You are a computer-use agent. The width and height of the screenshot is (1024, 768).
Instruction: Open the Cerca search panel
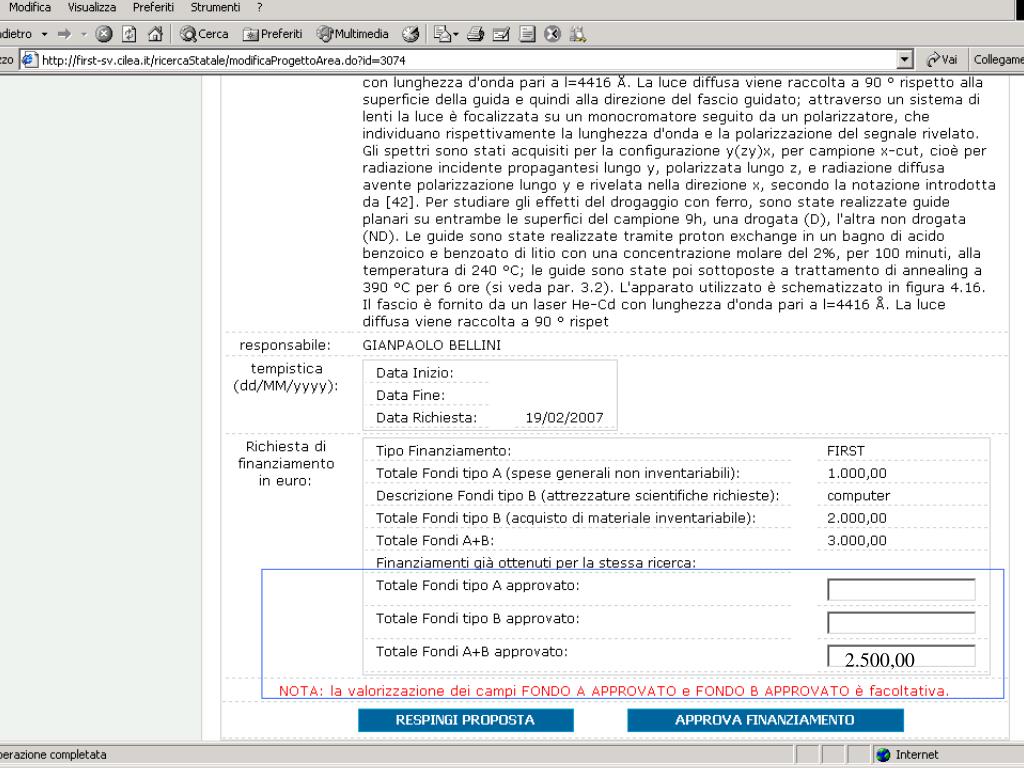[204, 34]
